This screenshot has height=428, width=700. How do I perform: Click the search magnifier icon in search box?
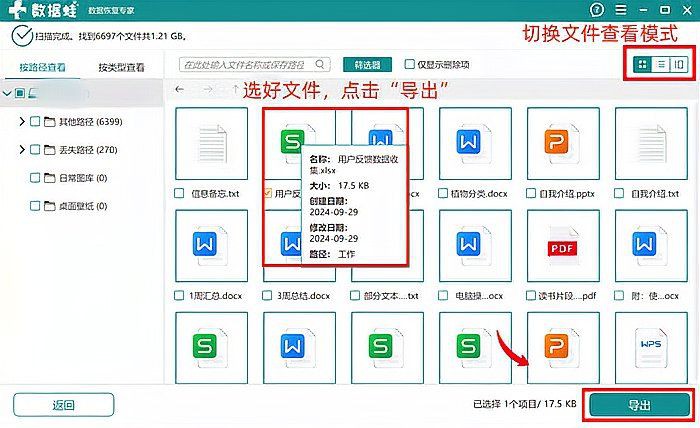tap(320, 64)
